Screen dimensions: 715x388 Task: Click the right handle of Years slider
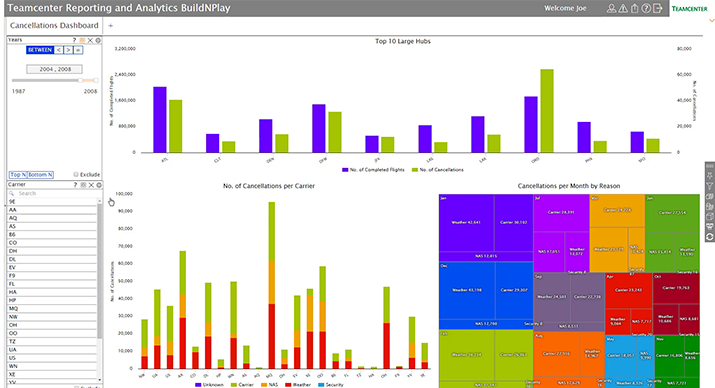click(x=96, y=80)
